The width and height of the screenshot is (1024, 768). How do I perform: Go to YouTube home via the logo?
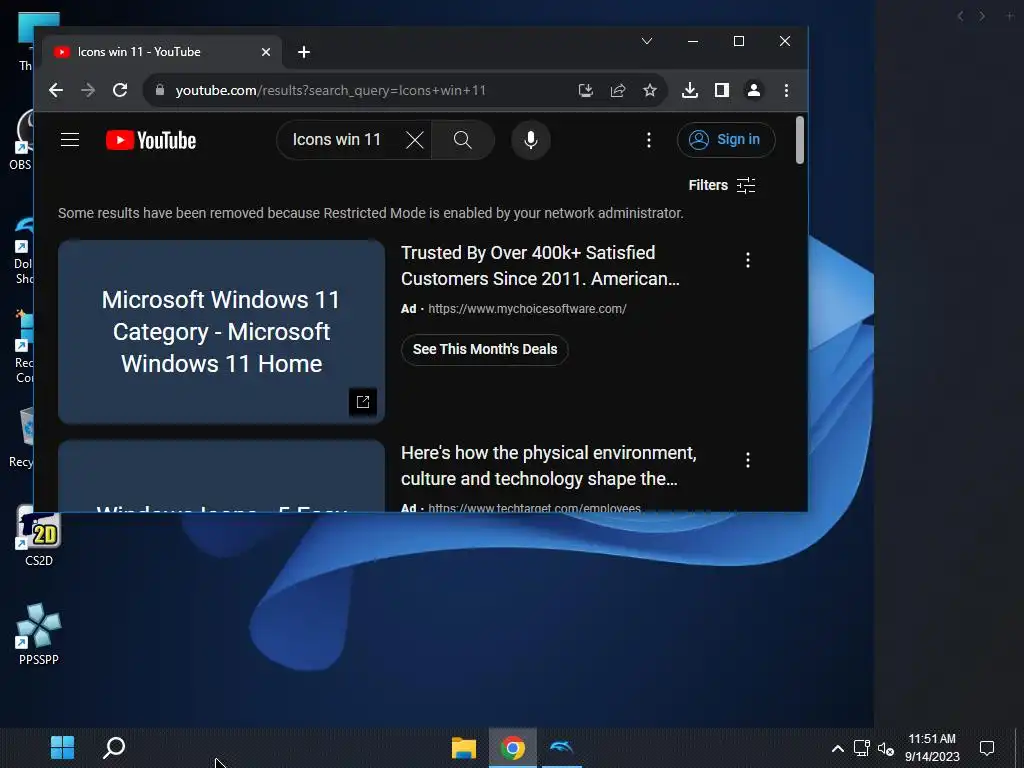pos(151,140)
